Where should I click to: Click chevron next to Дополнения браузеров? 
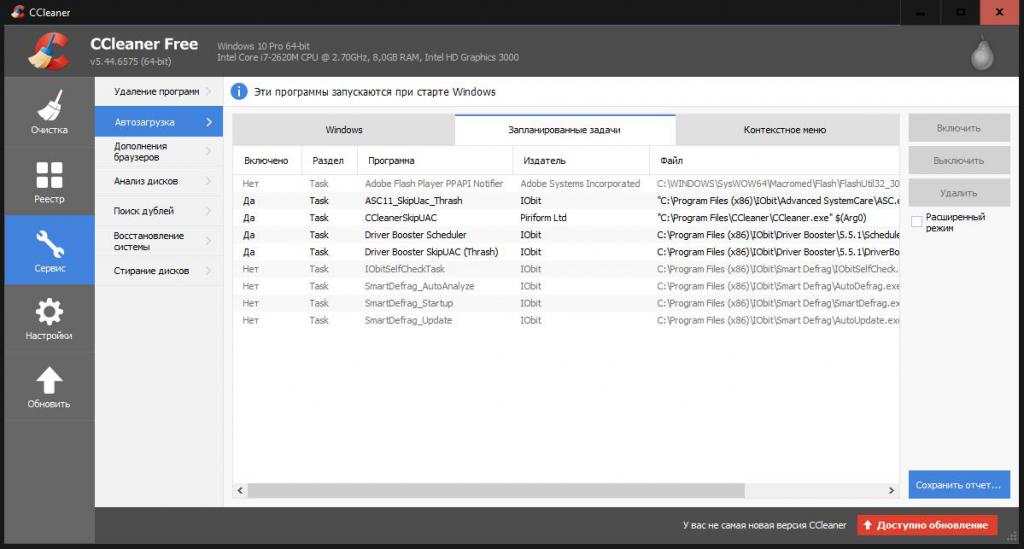[x=209, y=151]
